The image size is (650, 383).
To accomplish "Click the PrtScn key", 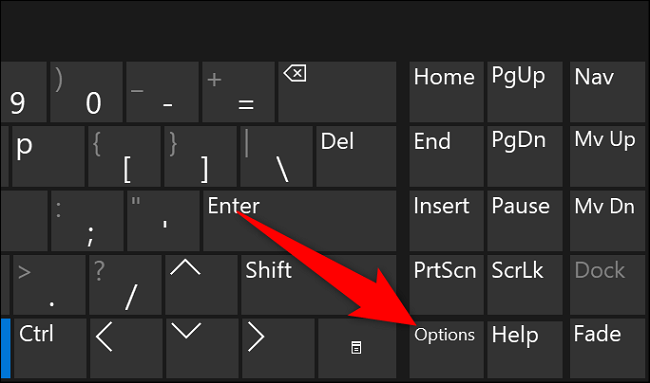I will click(446, 285).
